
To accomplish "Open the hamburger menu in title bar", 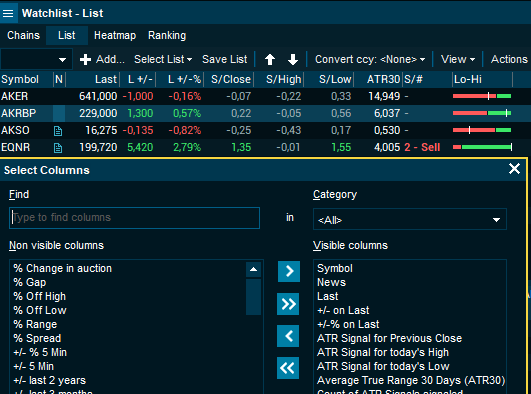I will [x=8, y=13].
